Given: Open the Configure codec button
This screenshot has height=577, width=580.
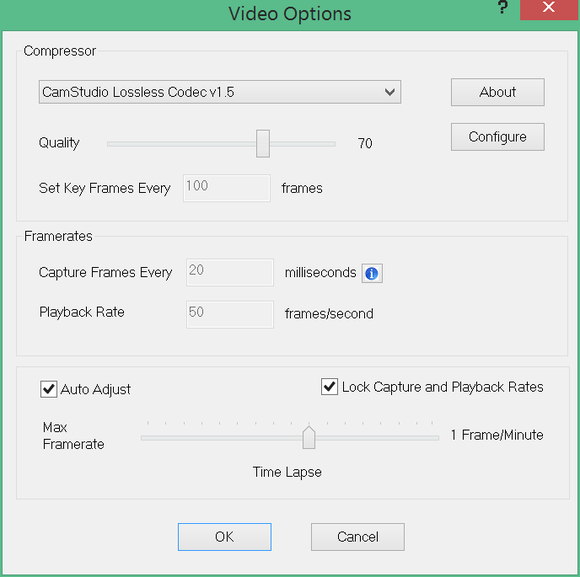Looking at the screenshot, I should [498, 137].
